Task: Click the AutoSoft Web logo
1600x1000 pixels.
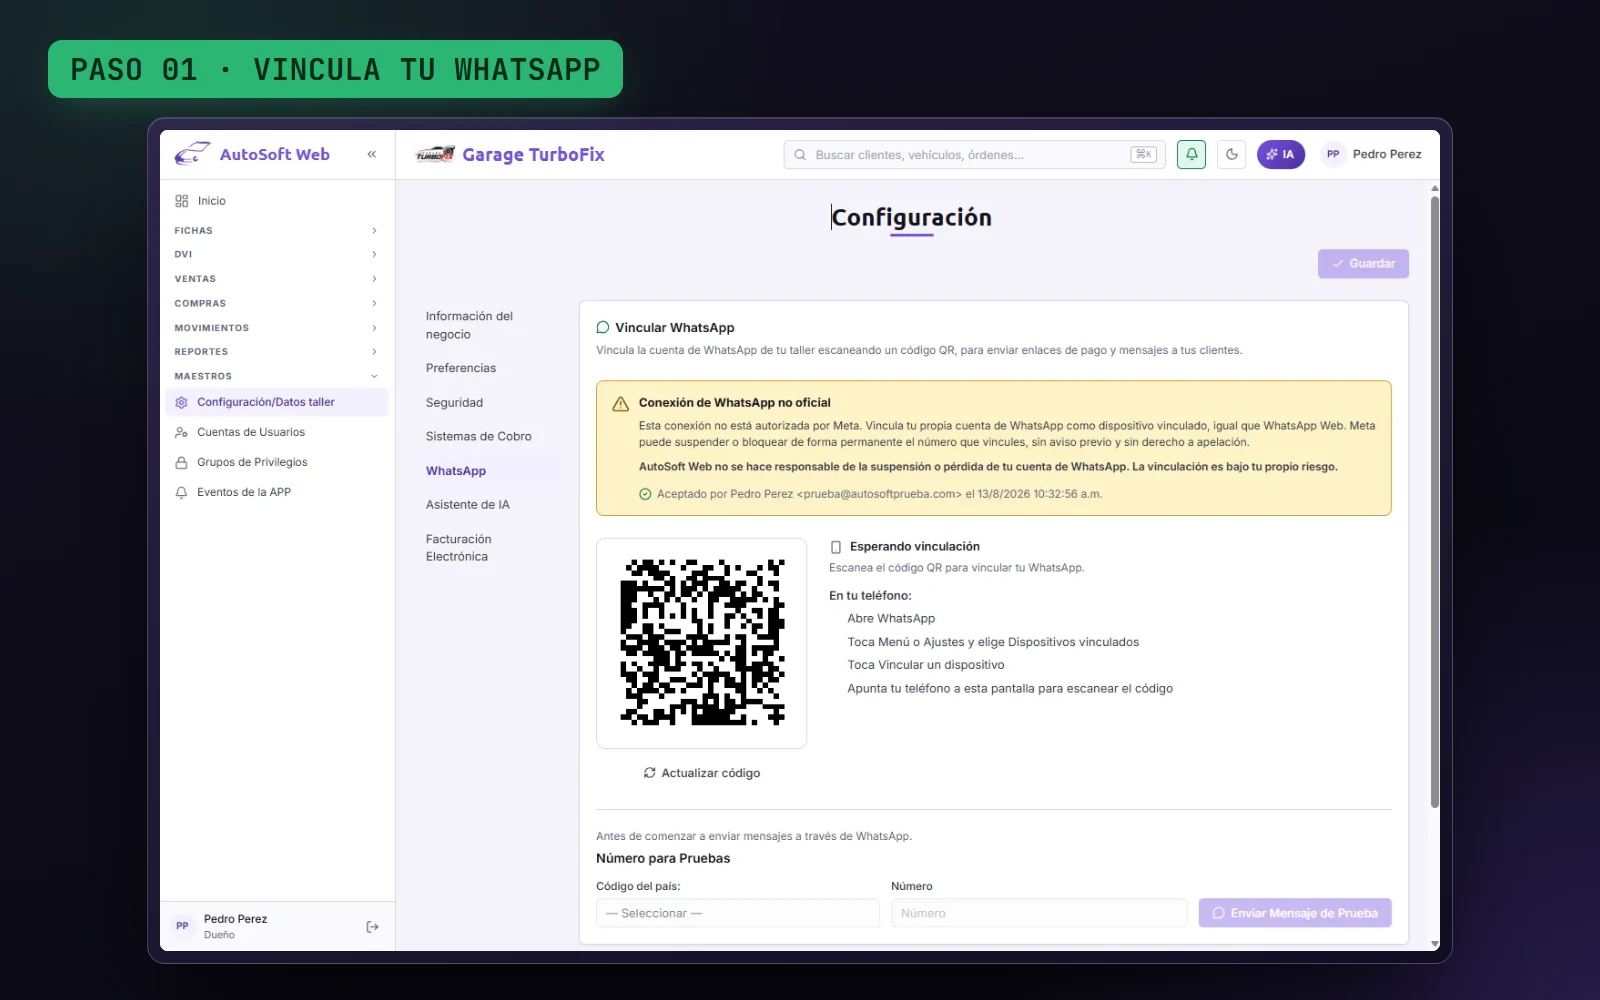Action: tap(252, 154)
